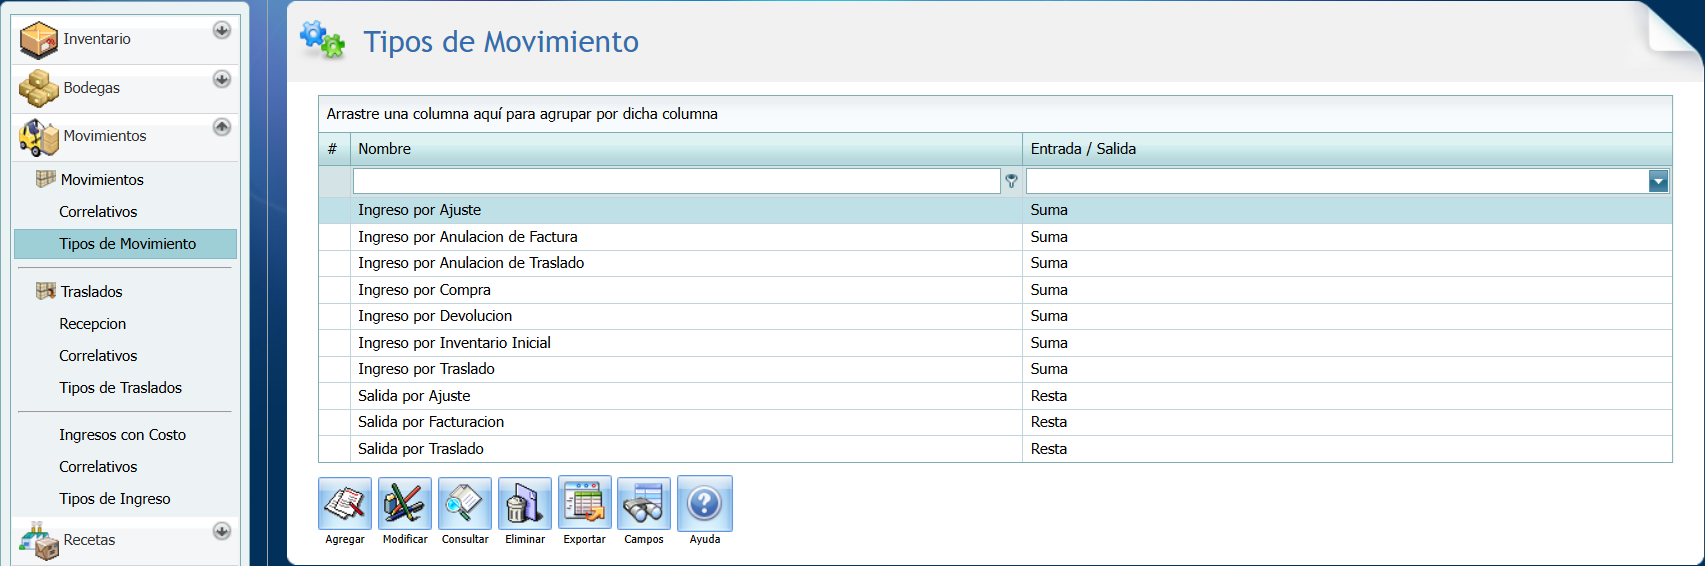
Task: Open the Campos binoculars icon
Action: coord(644,503)
